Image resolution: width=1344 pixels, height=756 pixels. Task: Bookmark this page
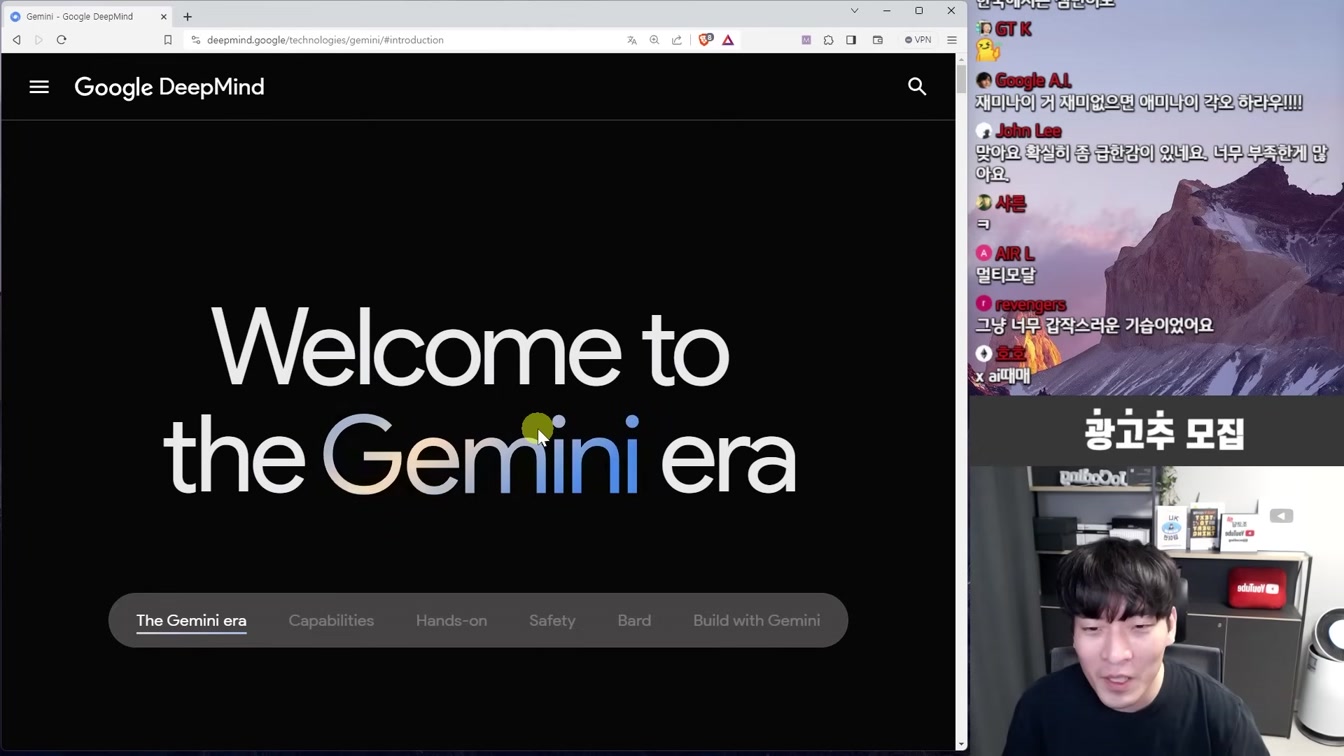pyautogui.click(x=168, y=40)
